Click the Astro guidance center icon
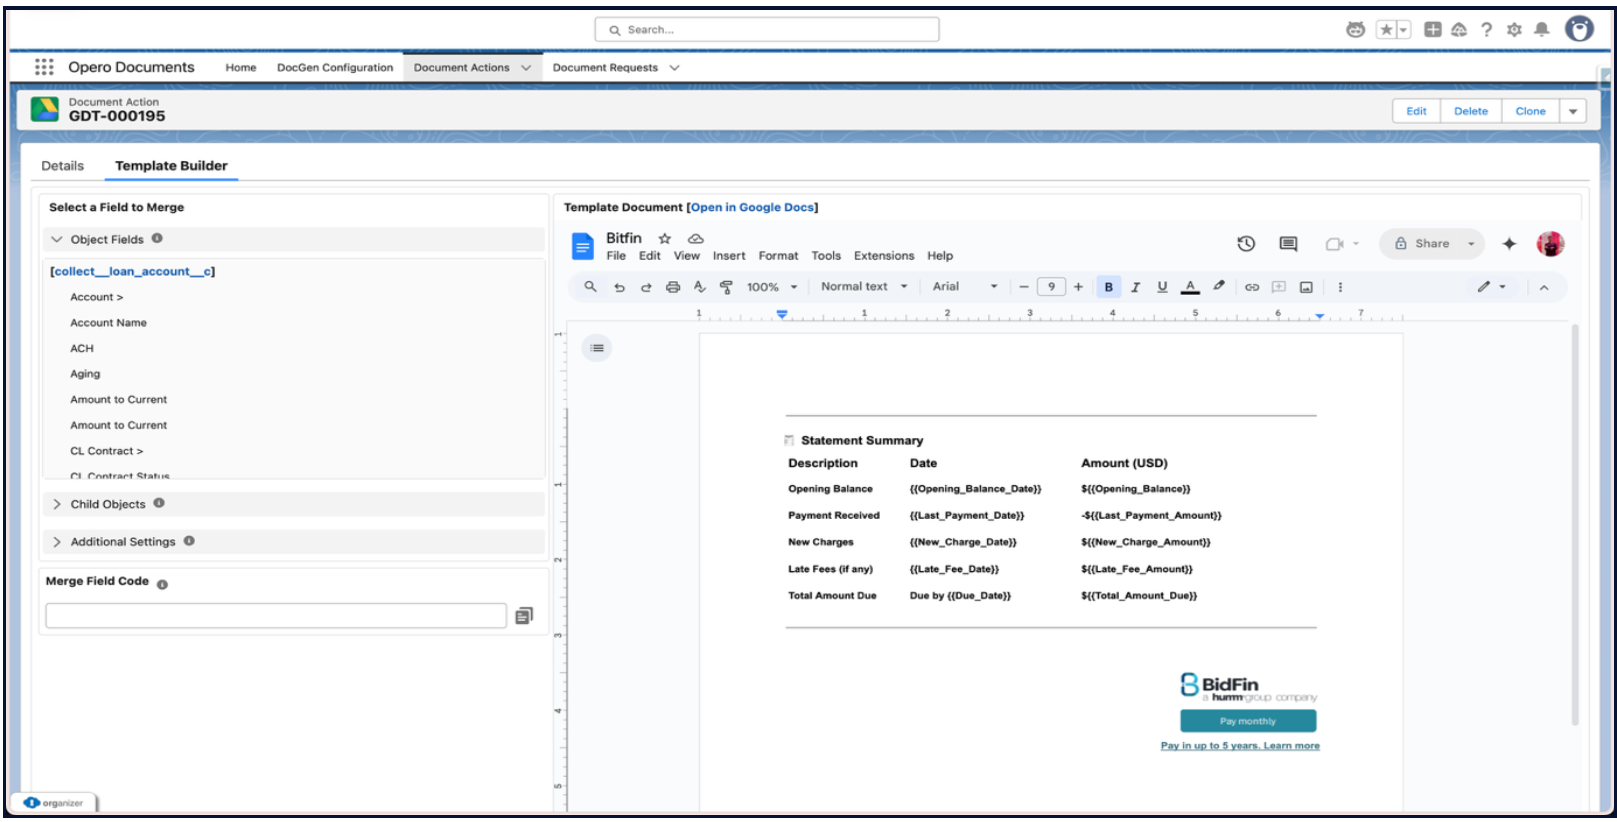 point(1355,30)
